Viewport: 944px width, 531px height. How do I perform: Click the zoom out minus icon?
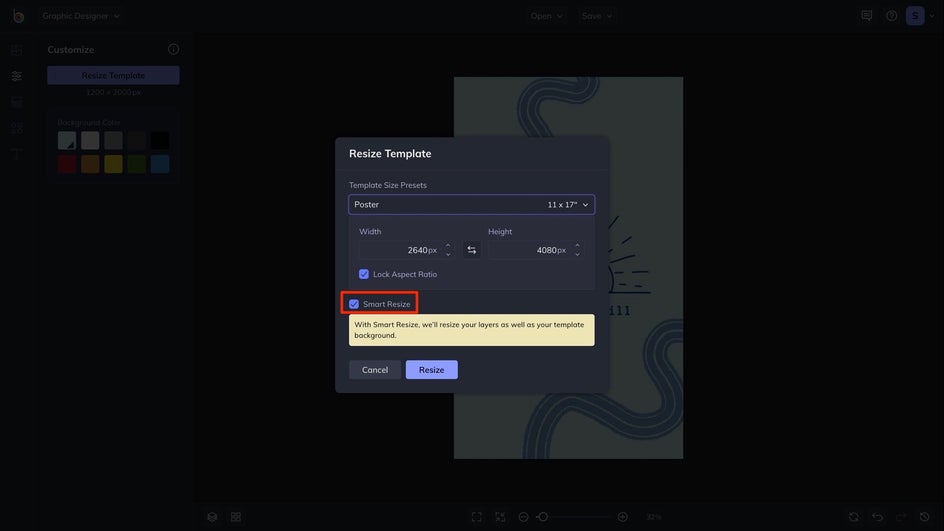pos(523,517)
